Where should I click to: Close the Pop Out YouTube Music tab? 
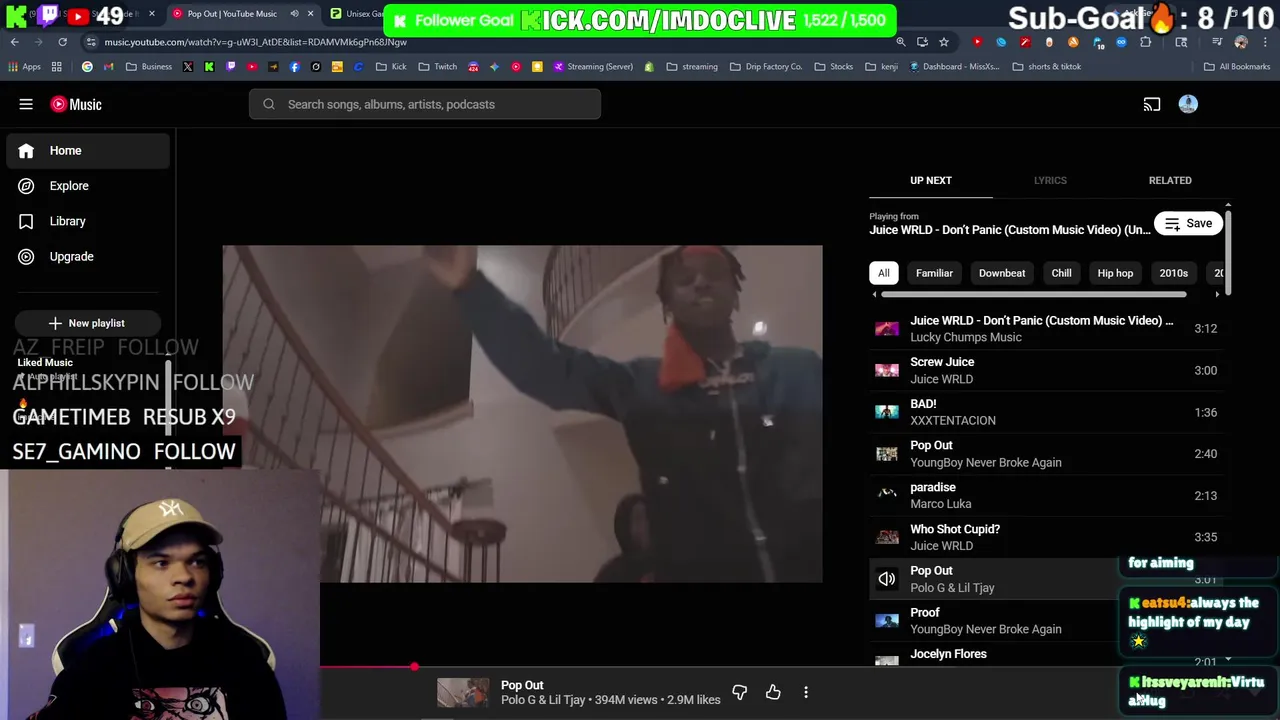pyautogui.click(x=310, y=14)
